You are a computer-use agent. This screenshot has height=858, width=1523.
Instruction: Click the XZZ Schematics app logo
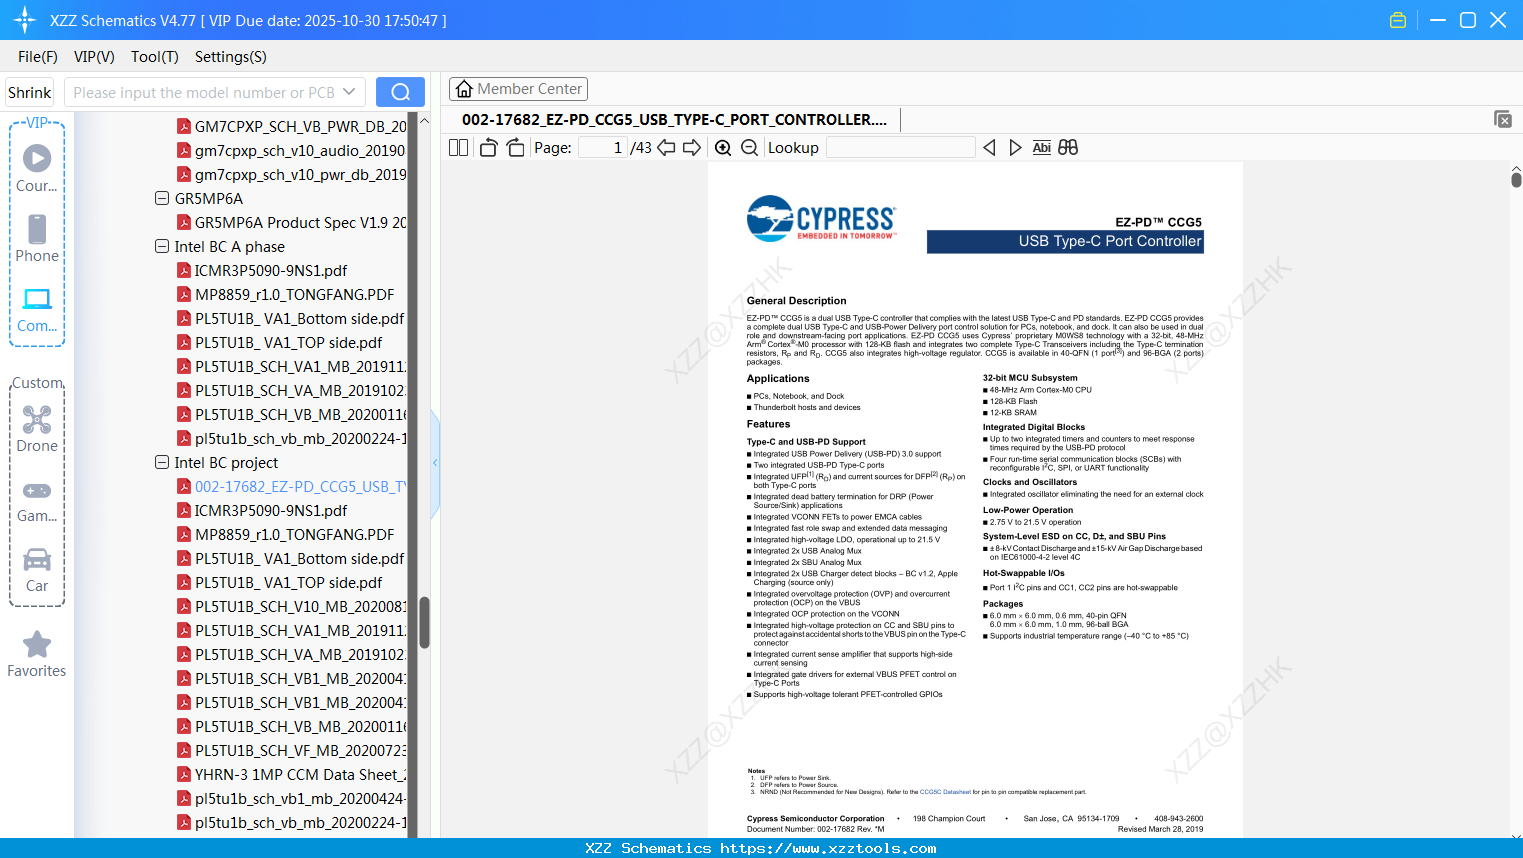pos(24,20)
